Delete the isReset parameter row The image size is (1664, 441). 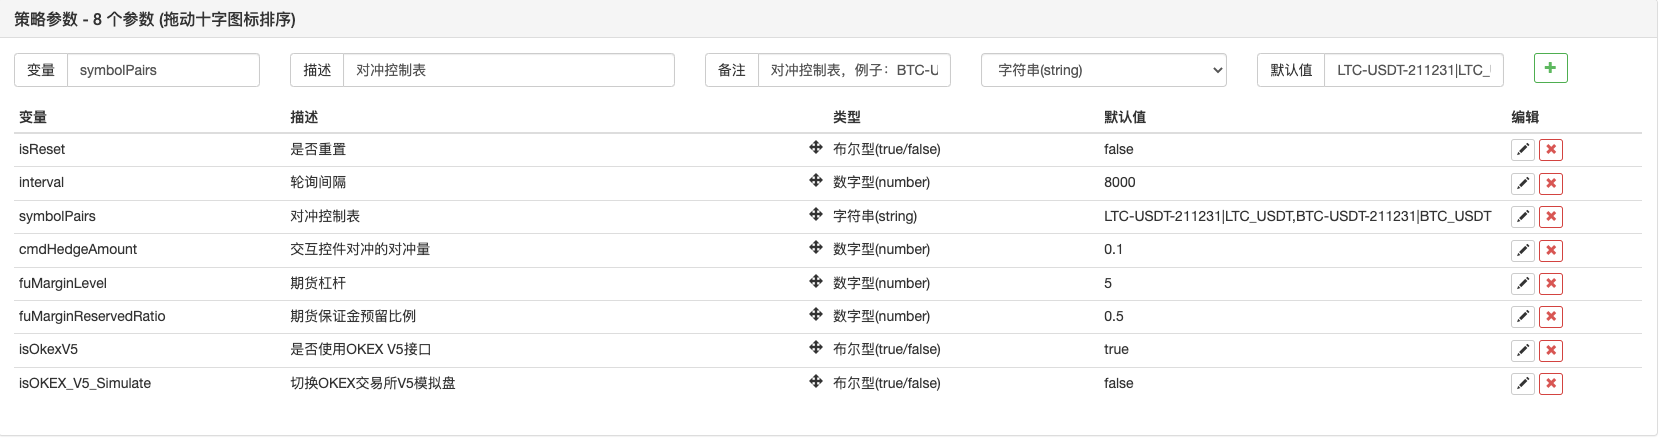pos(1551,150)
